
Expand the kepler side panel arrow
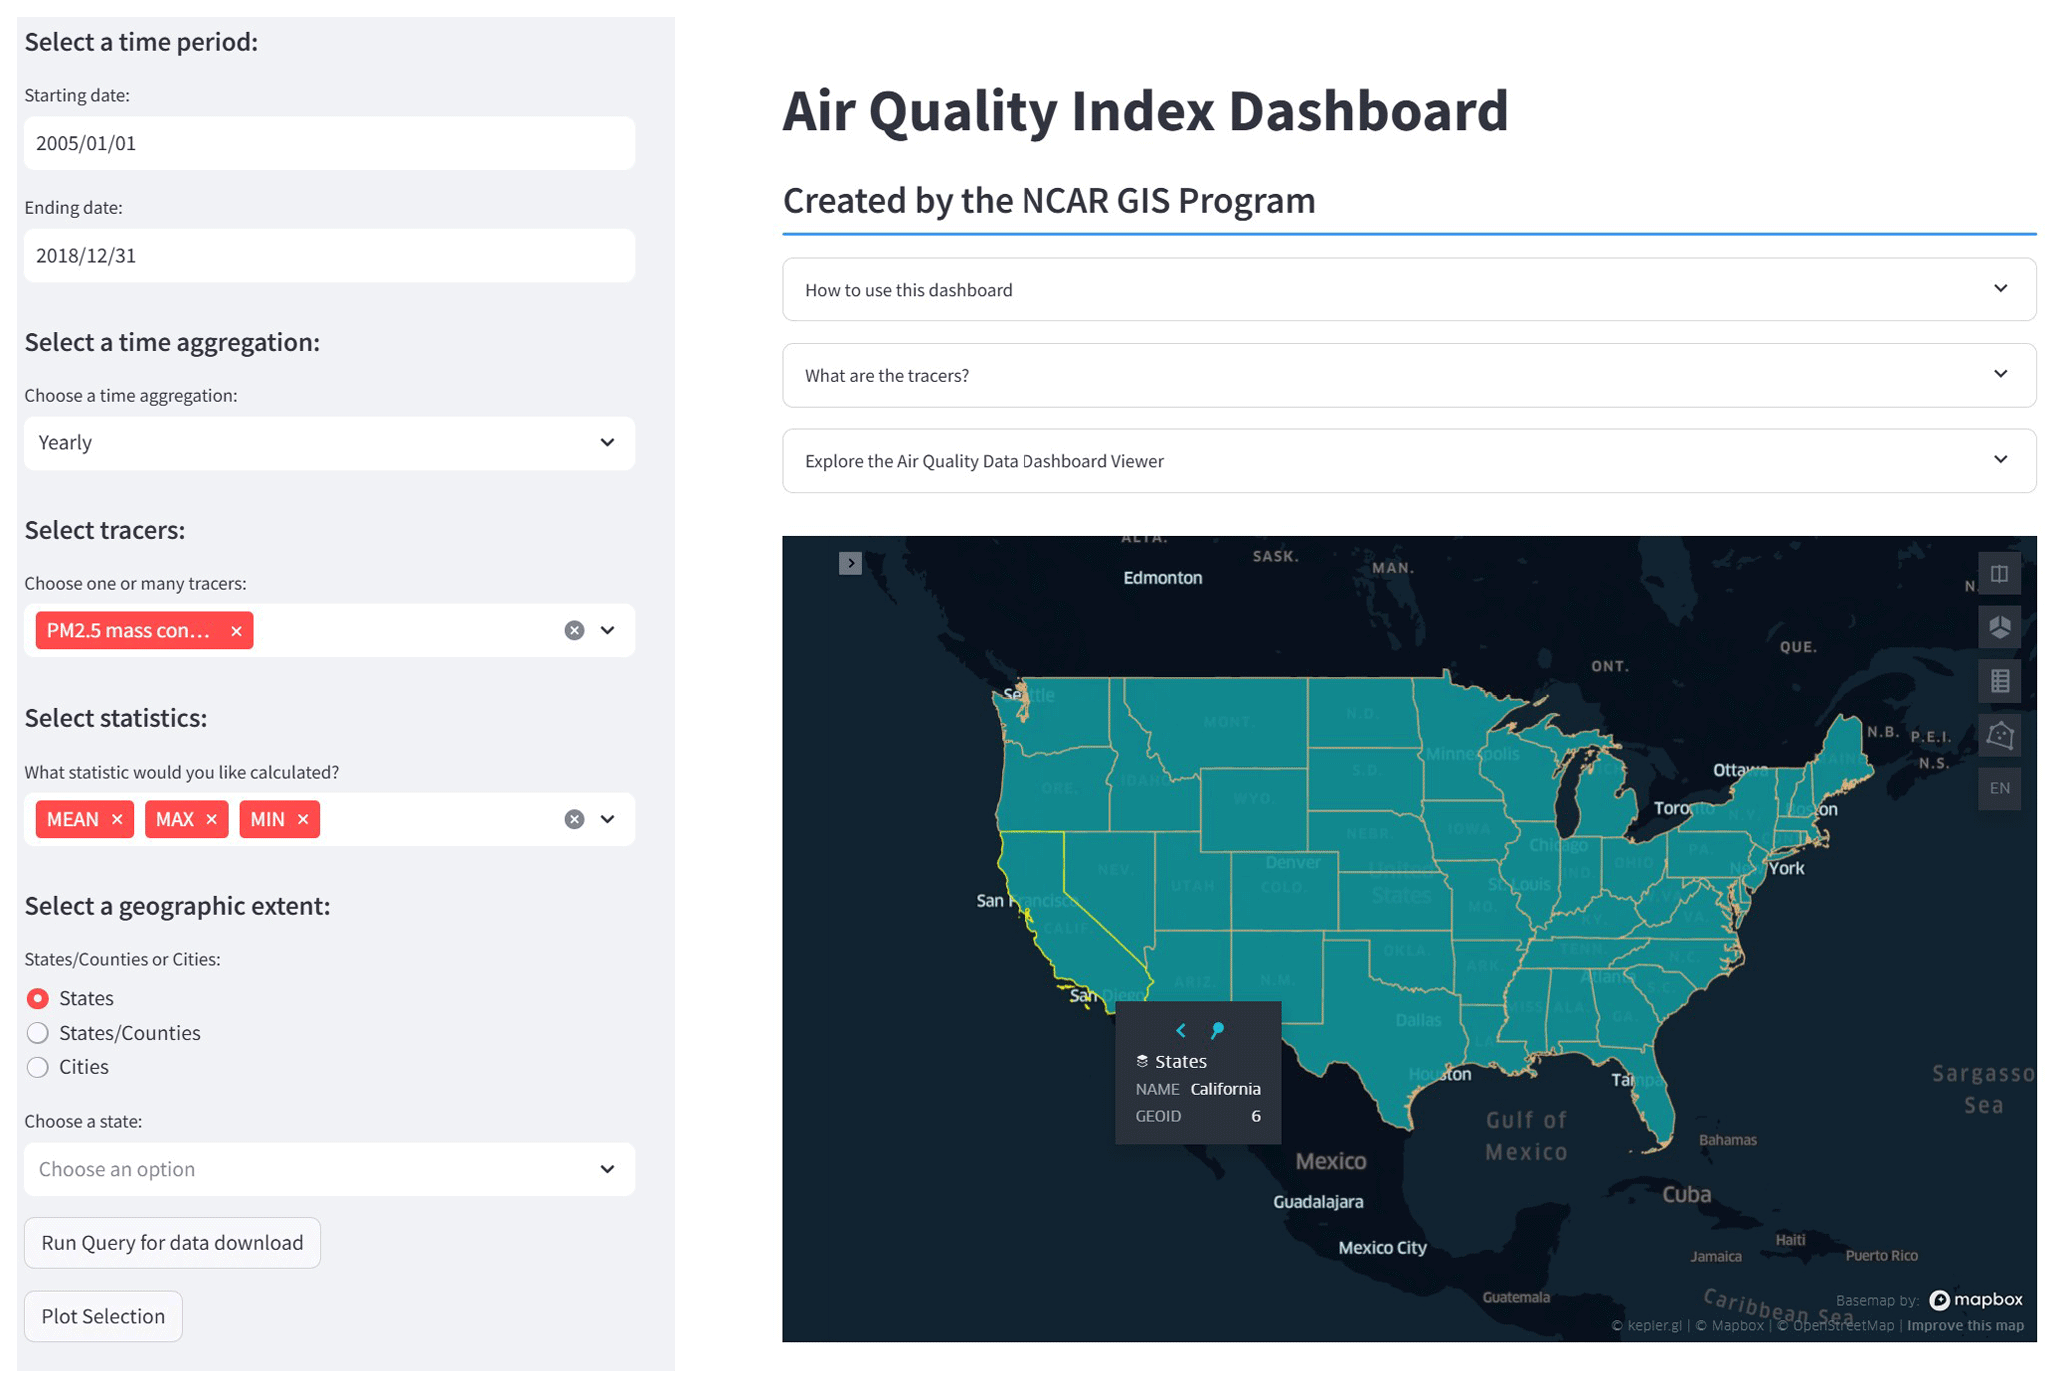click(x=850, y=563)
